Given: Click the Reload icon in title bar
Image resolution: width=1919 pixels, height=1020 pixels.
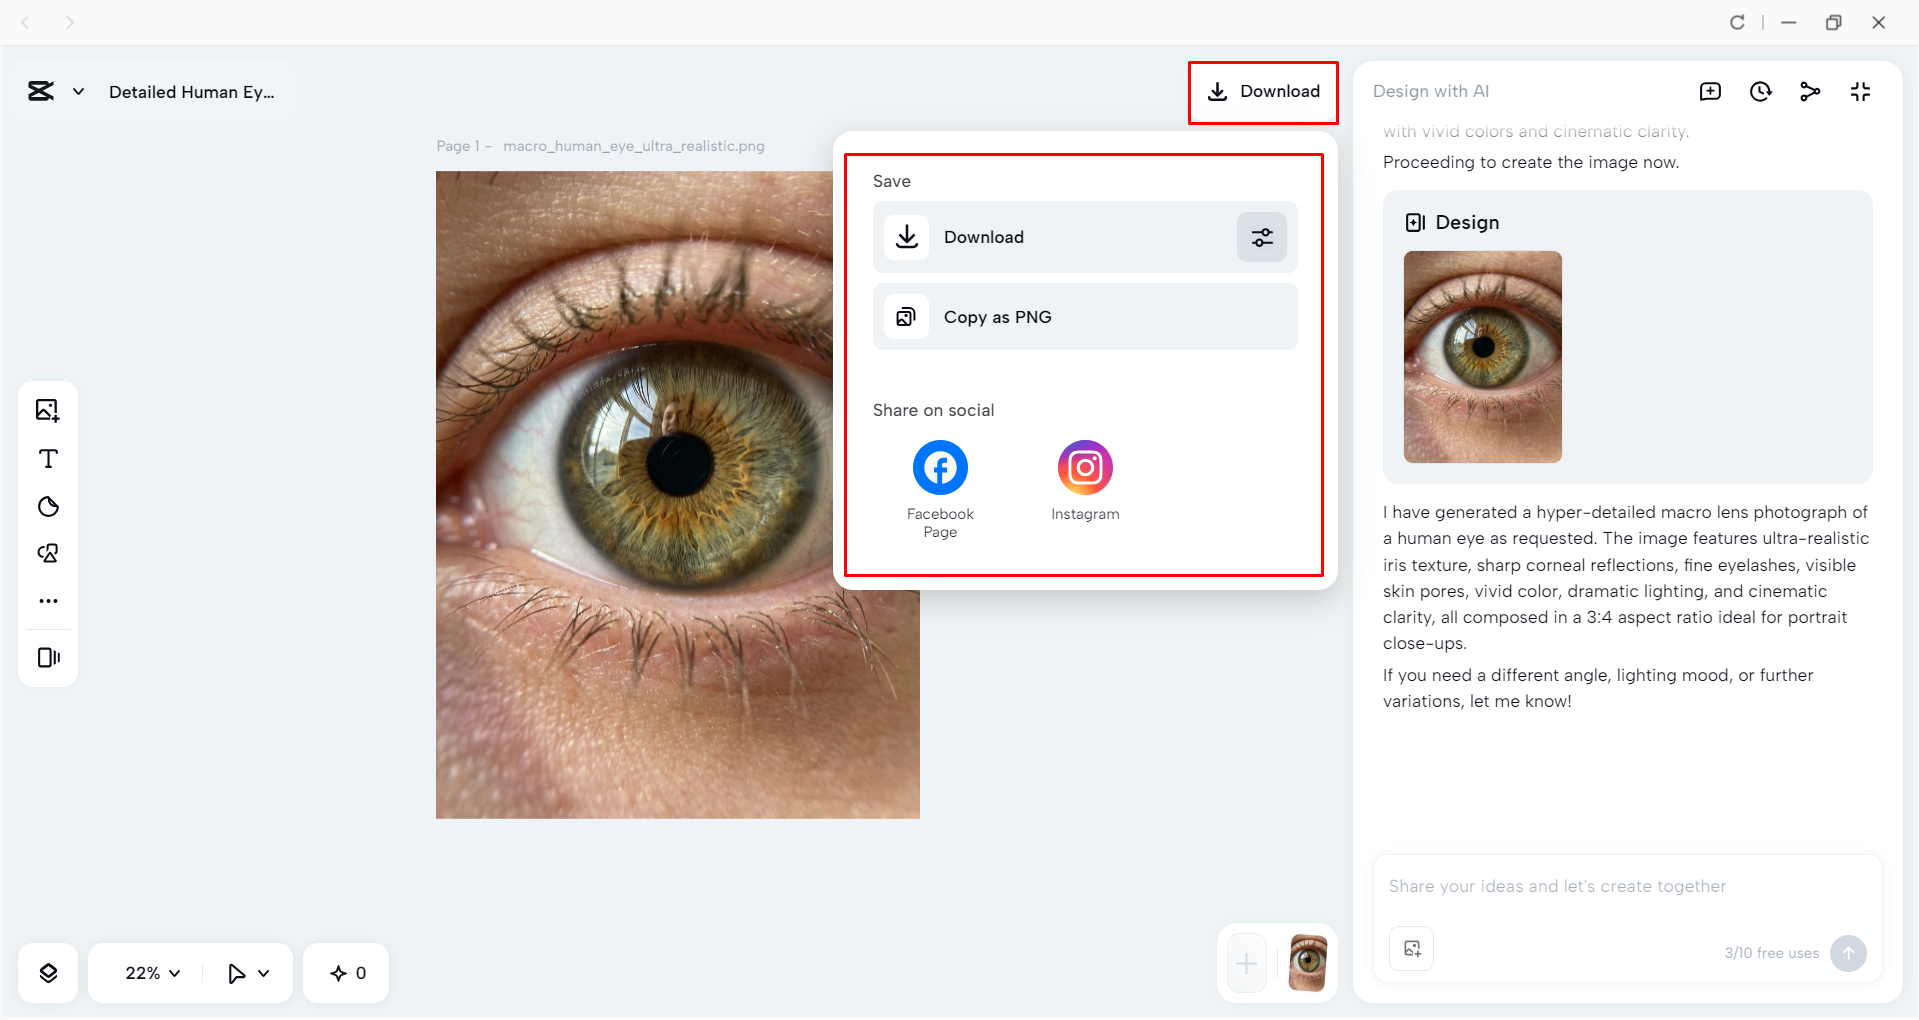Looking at the screenshot, I should pos(1738,23).
